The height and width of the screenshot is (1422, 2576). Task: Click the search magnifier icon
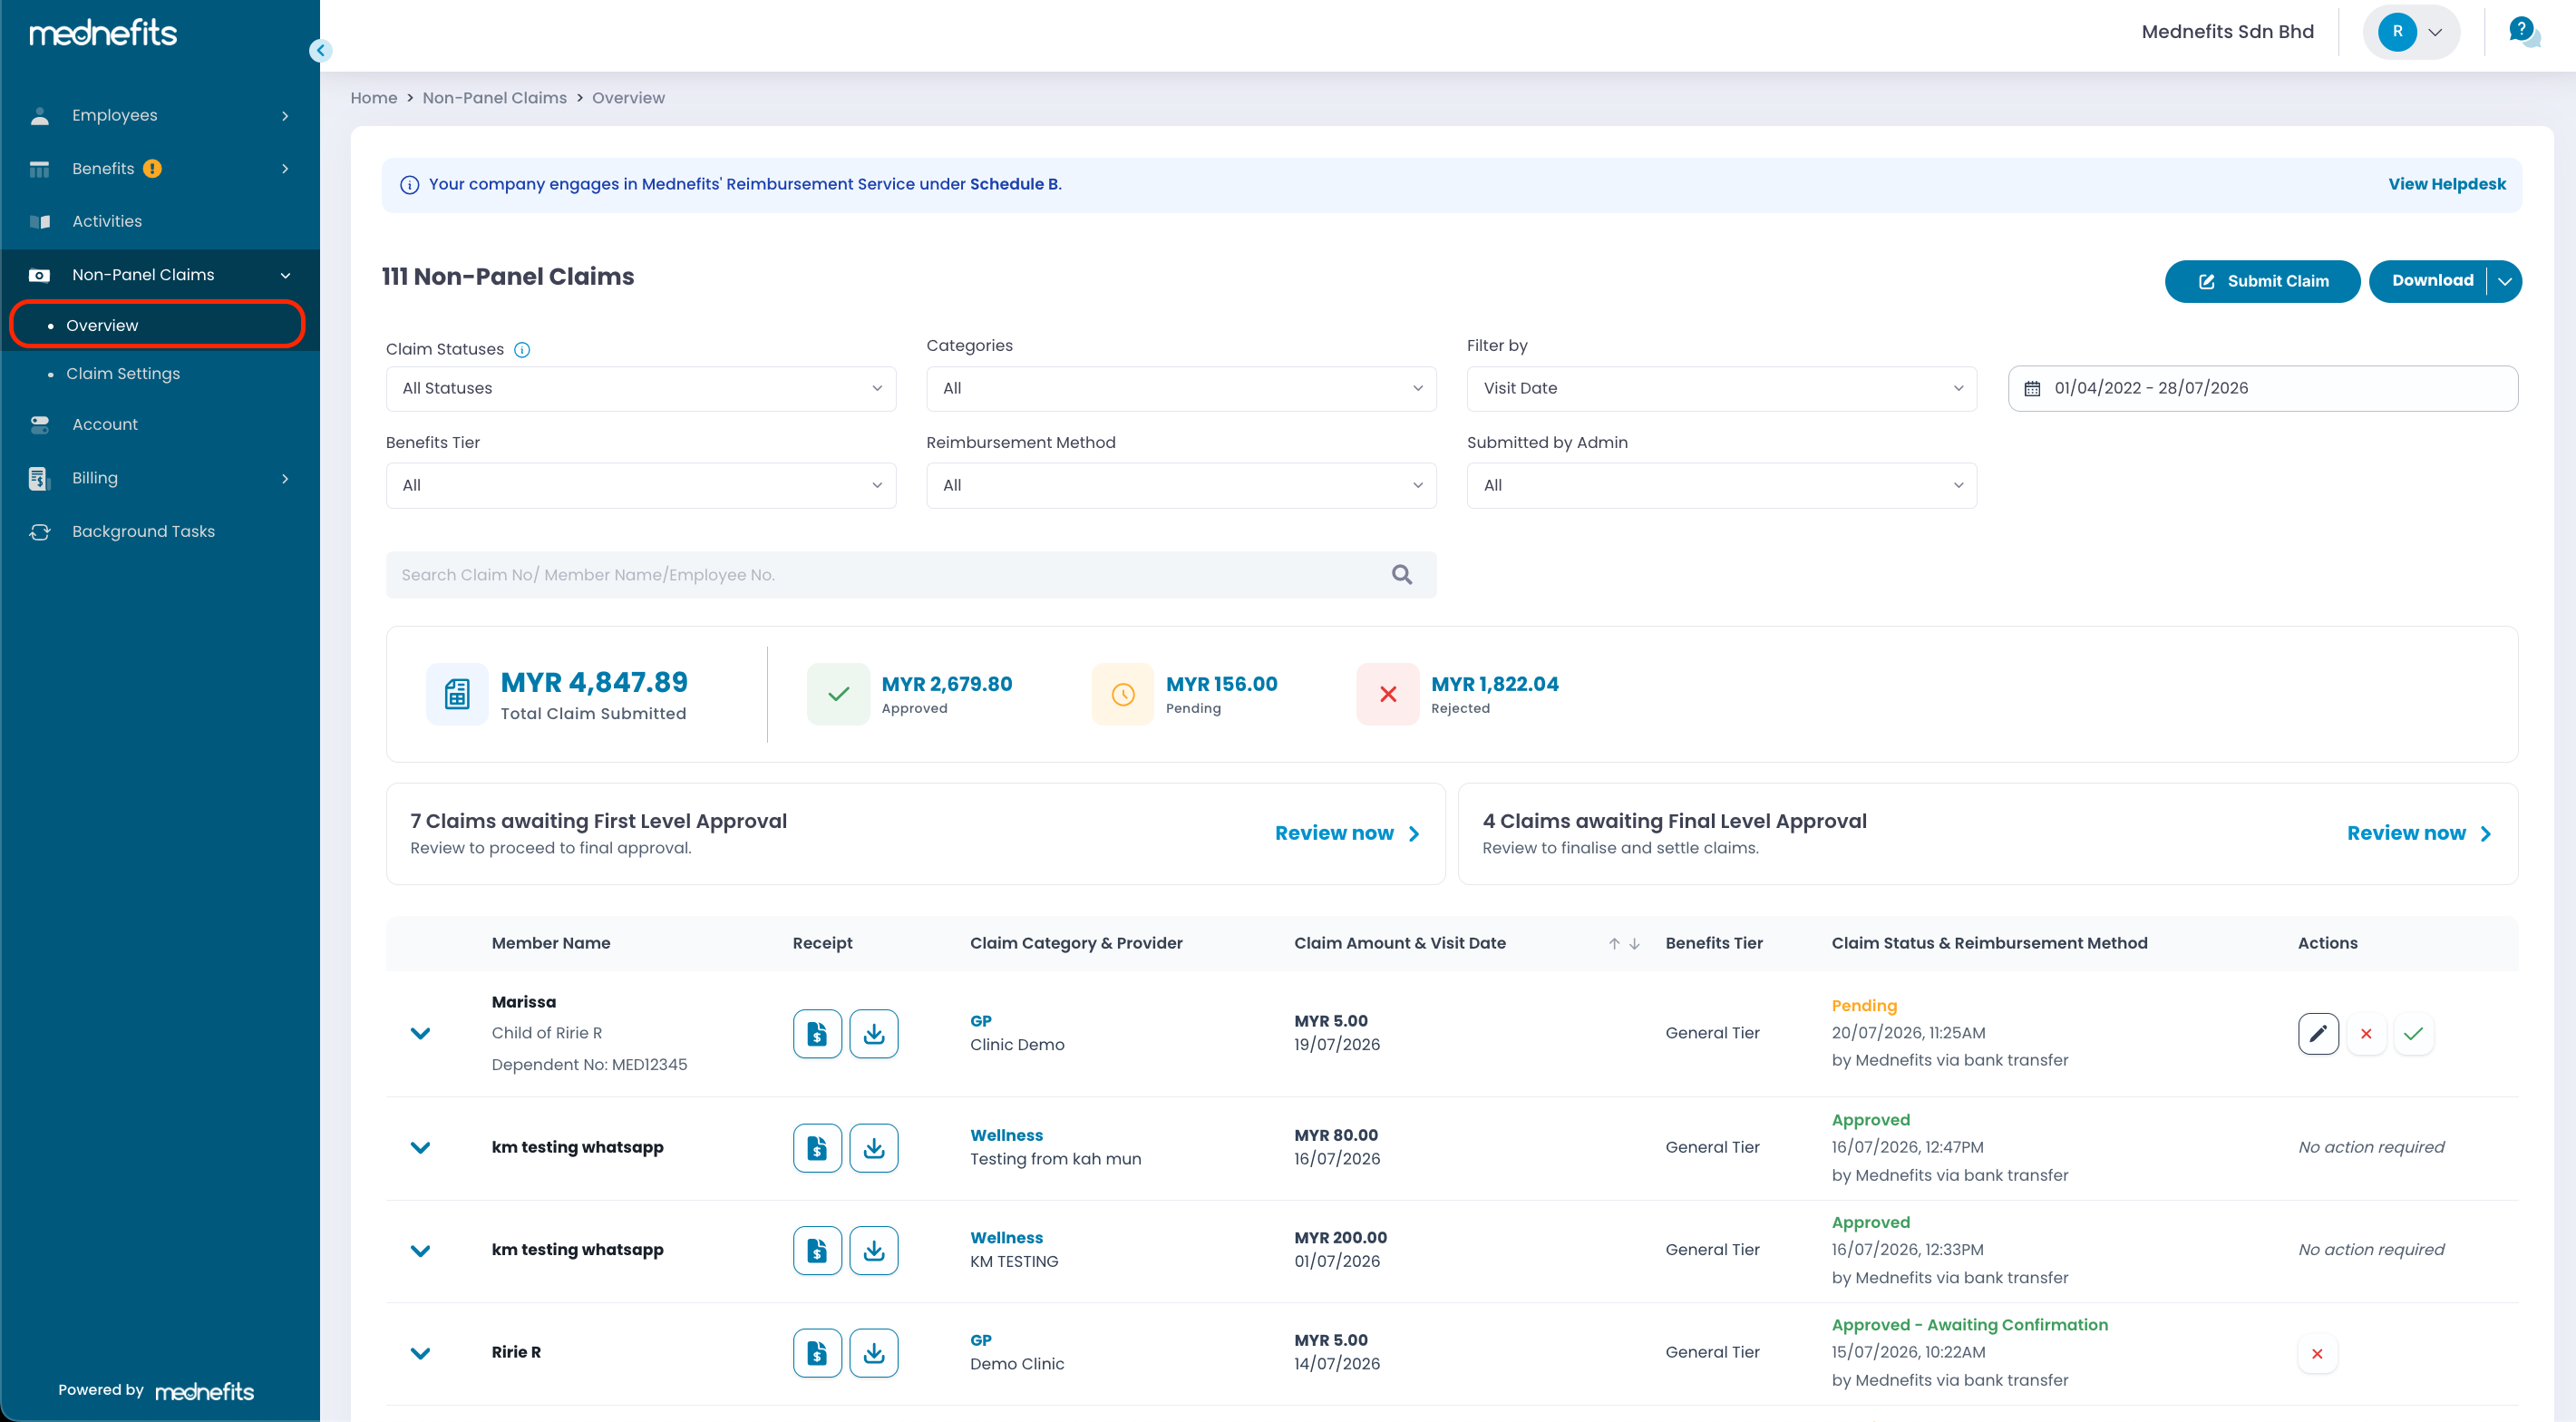[1401, 574]
